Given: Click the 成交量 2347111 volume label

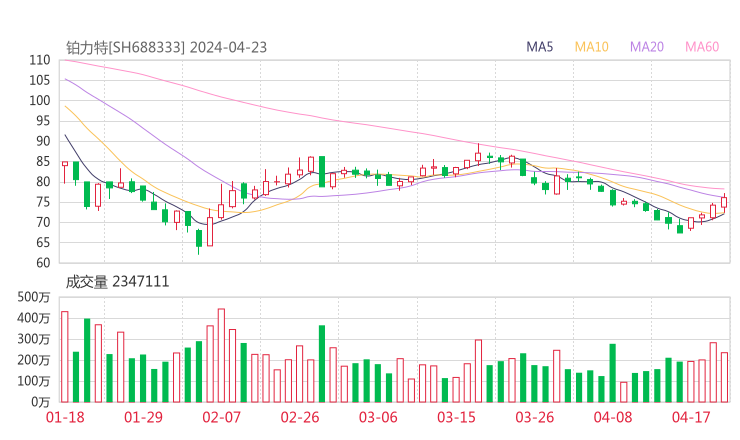Looking at the screenshot, I should [117, 282].
